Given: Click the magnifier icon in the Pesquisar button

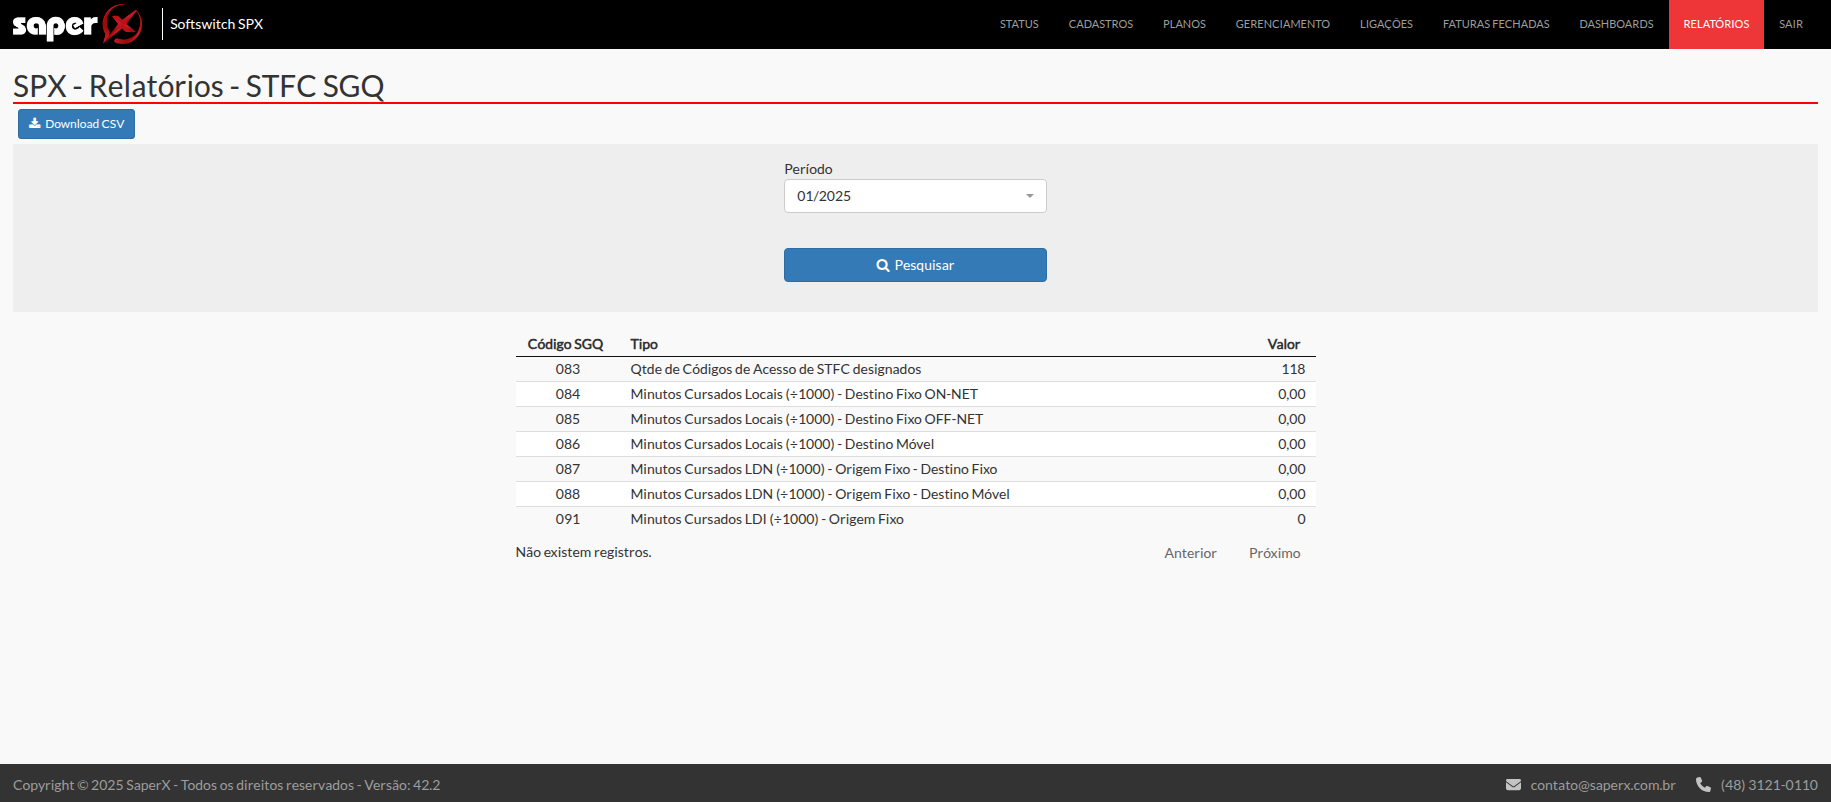Looking at the screenshot, I should point(883,266).
